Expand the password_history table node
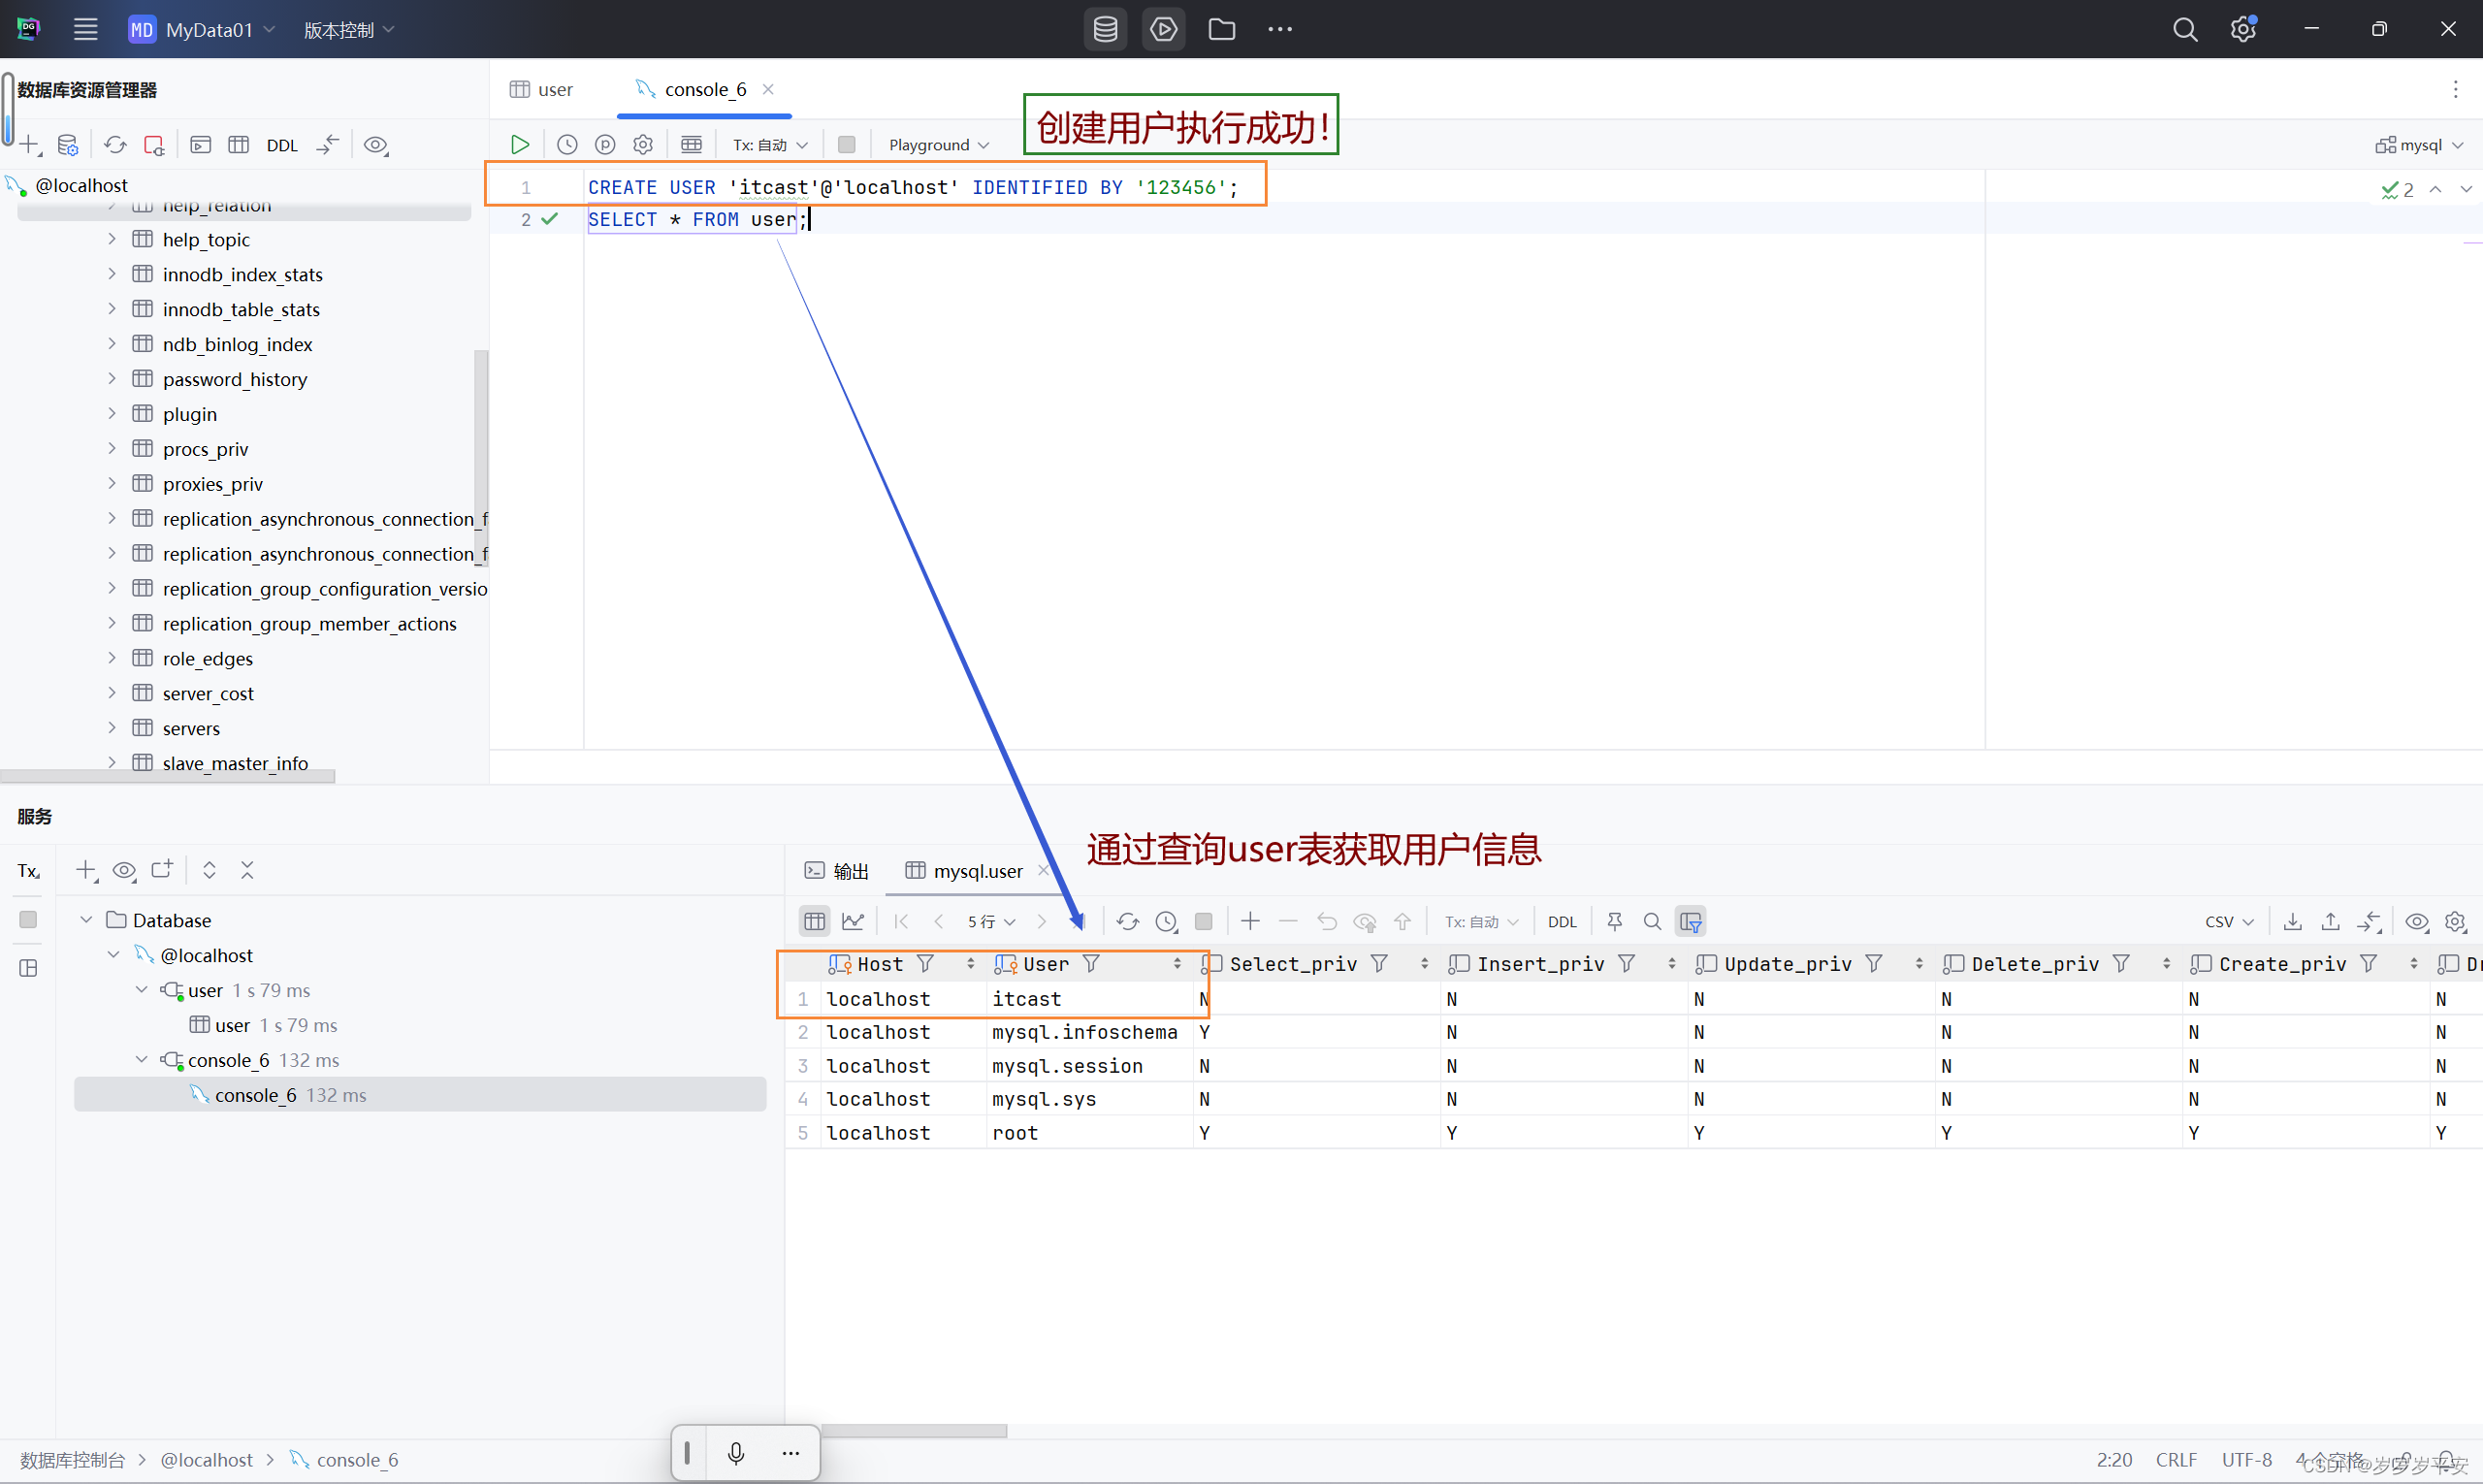2483x1484 pixels. pos(112,379)
